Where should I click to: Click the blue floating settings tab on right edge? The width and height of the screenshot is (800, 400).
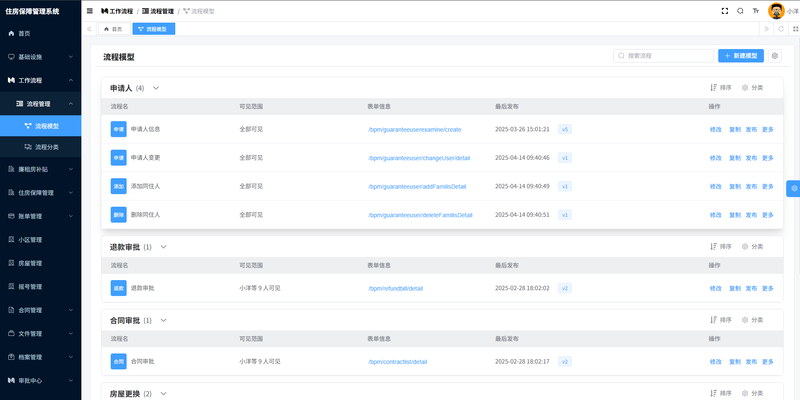793,188
